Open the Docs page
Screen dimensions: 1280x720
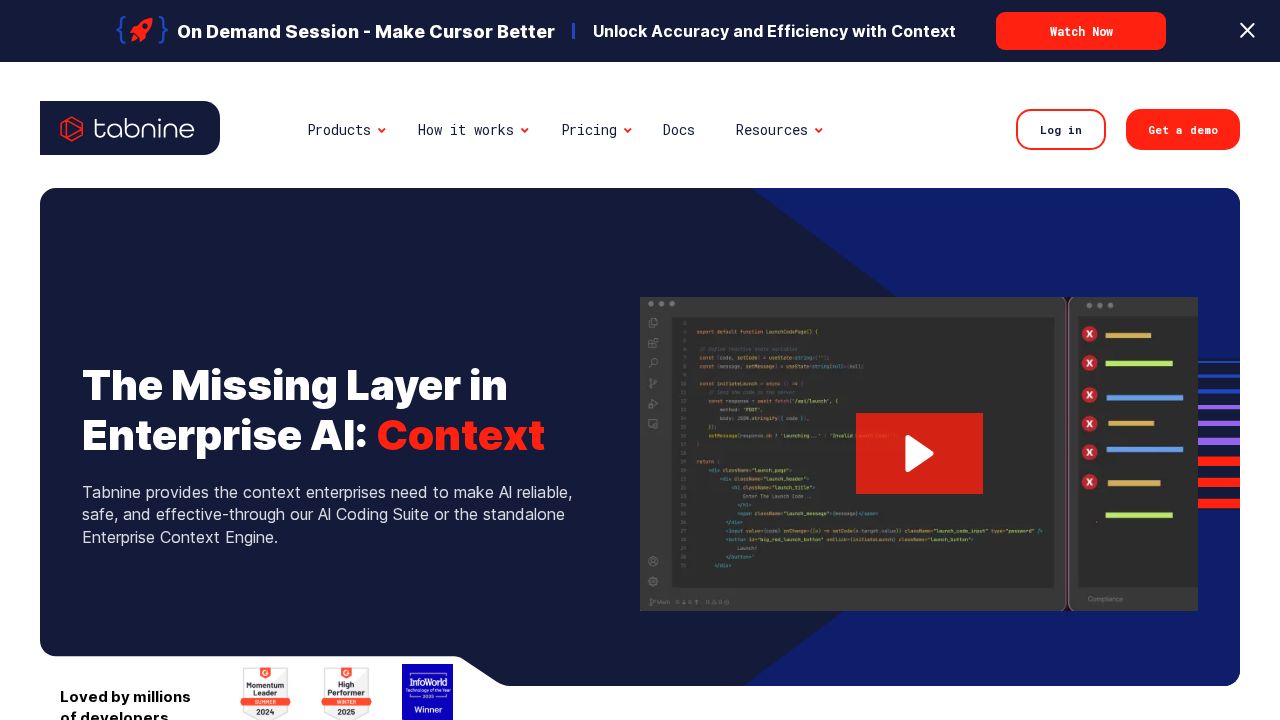pos(679,130)
